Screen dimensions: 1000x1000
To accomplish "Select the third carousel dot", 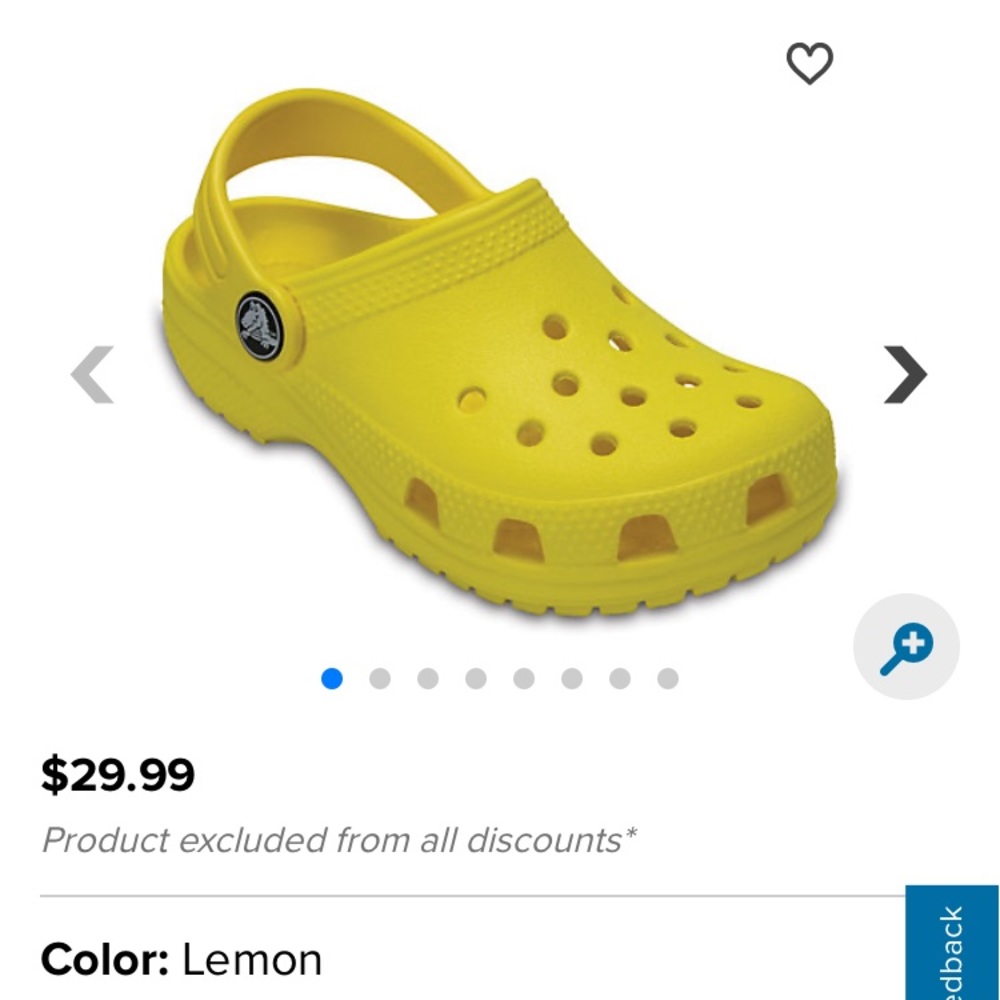I will tap(428, 679).
